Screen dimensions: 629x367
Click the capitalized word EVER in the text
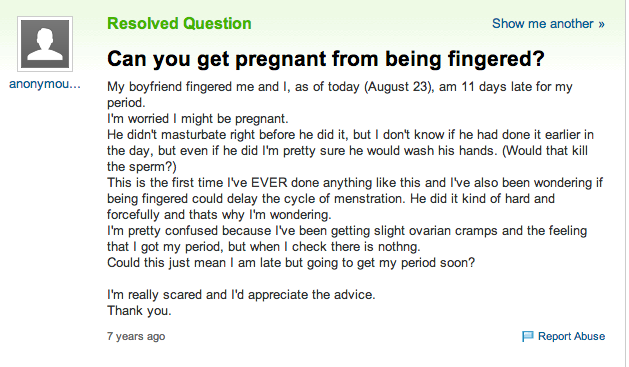[x=269, y=183]
